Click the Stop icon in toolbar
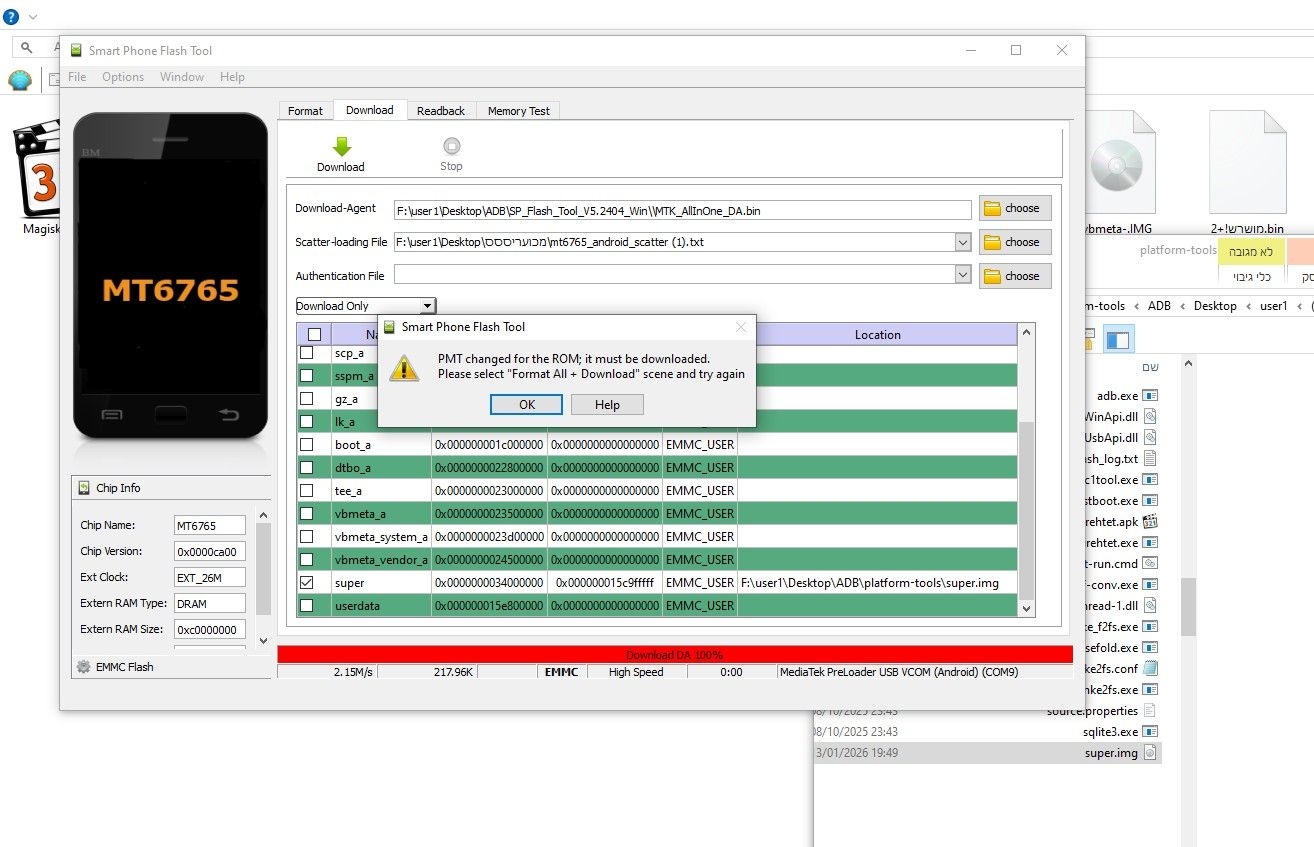1314x847 pixels. click(451, 146)
